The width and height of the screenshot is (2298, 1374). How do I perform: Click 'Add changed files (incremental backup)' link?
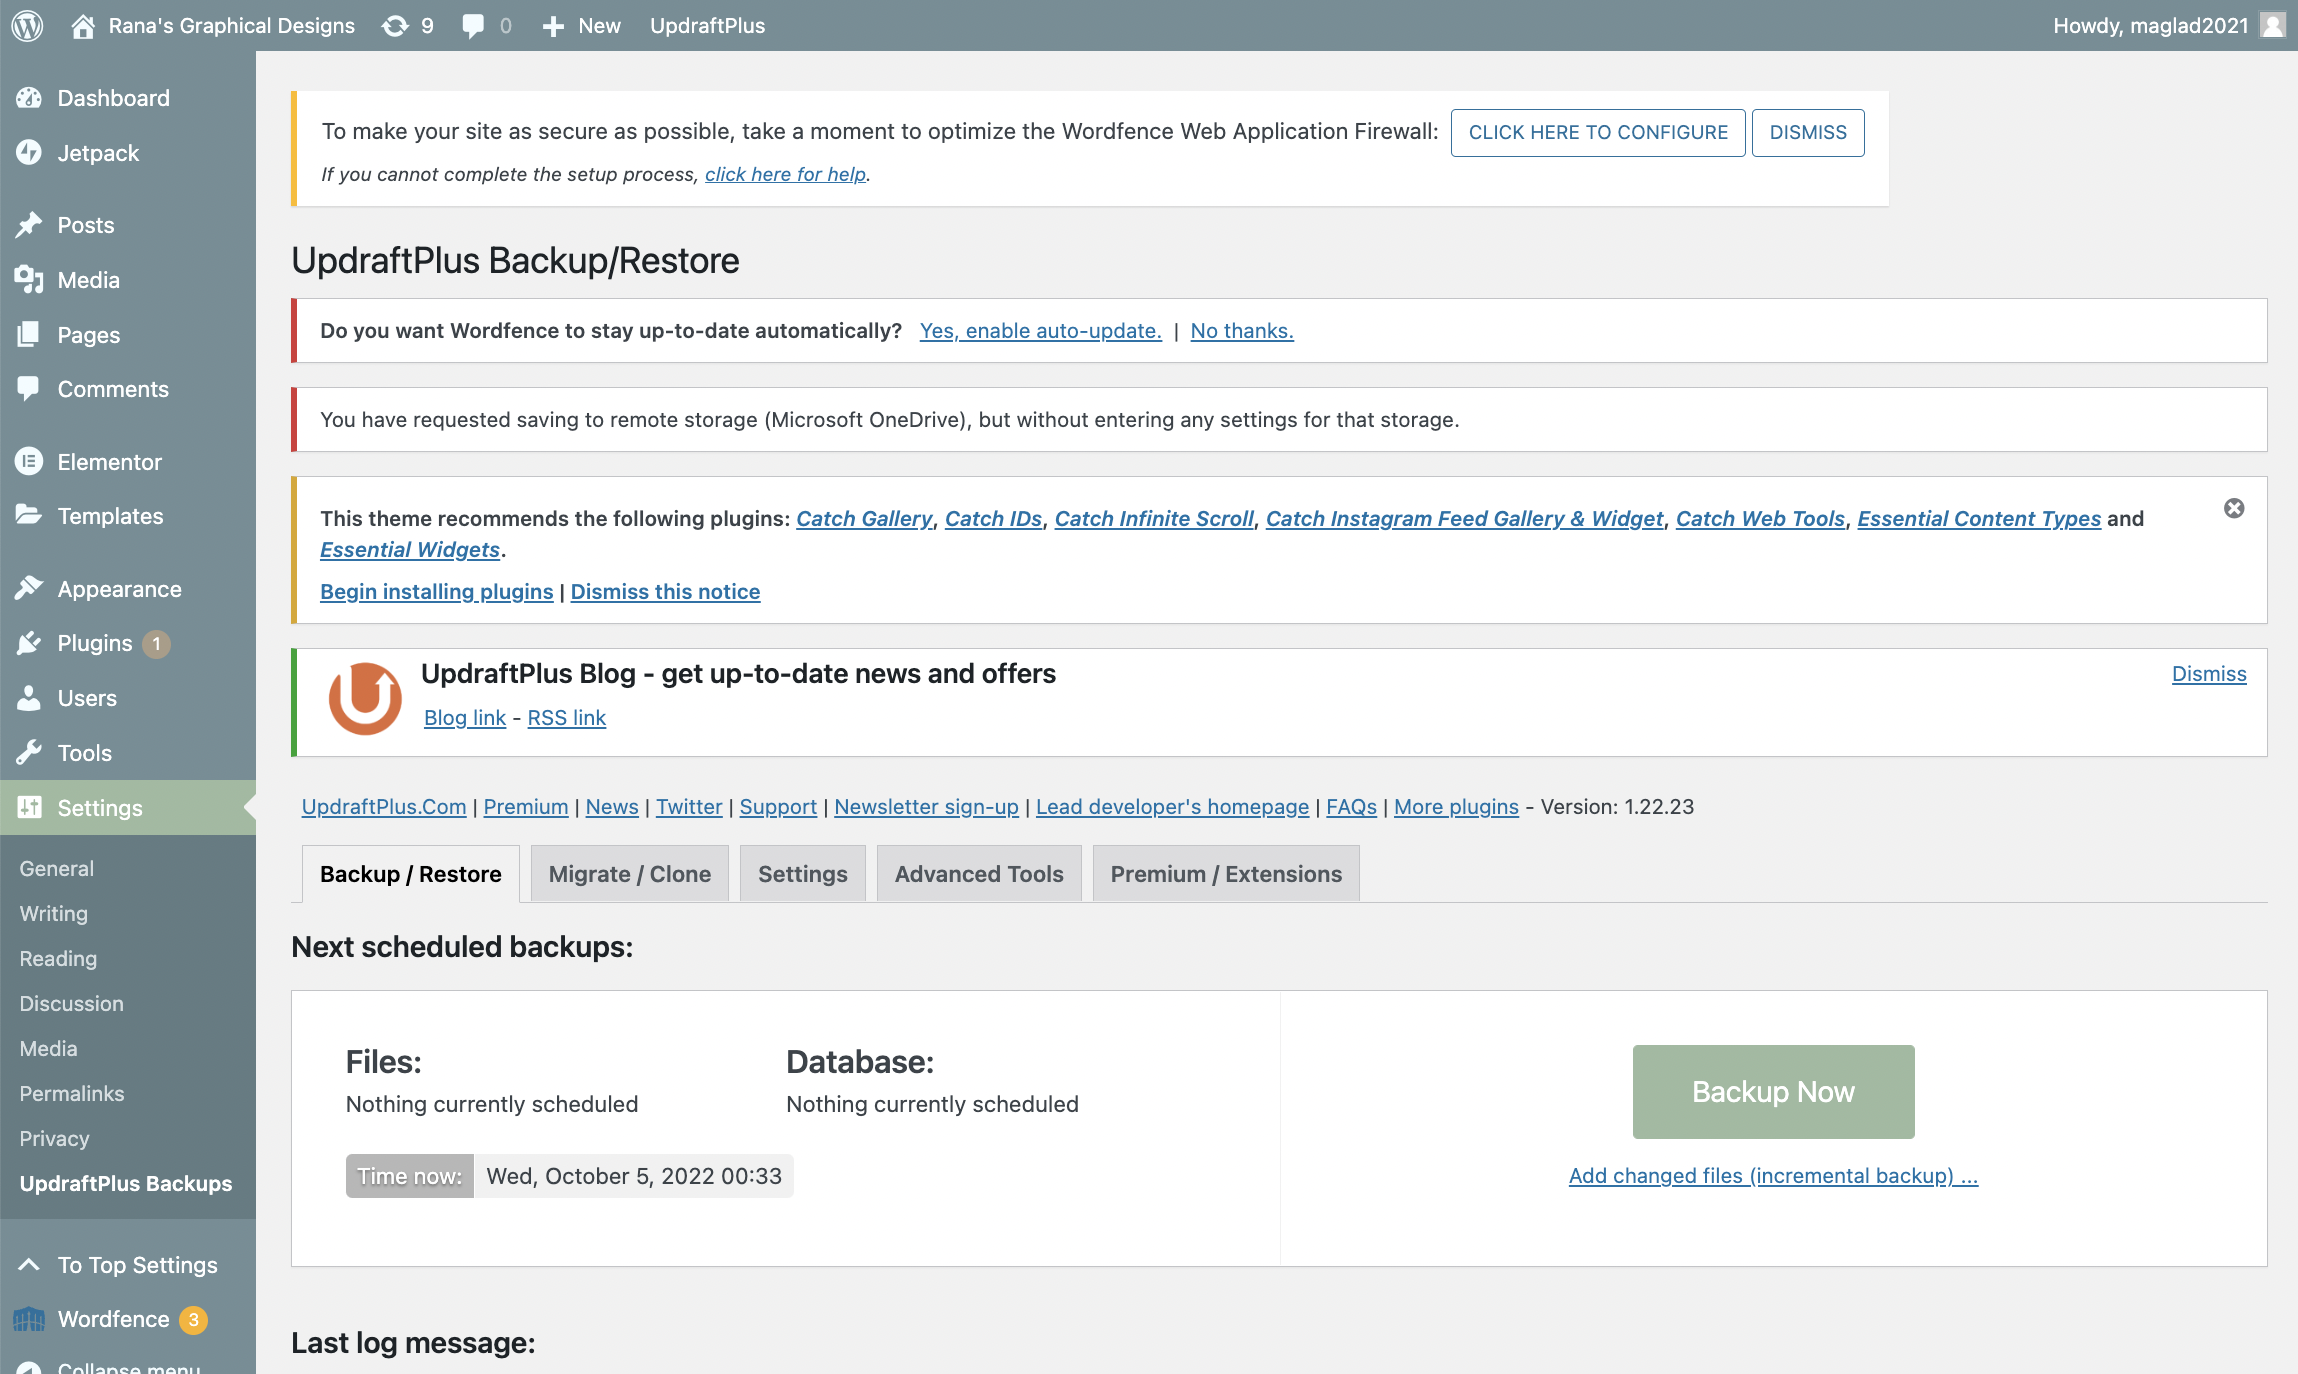[1774, 1176]
